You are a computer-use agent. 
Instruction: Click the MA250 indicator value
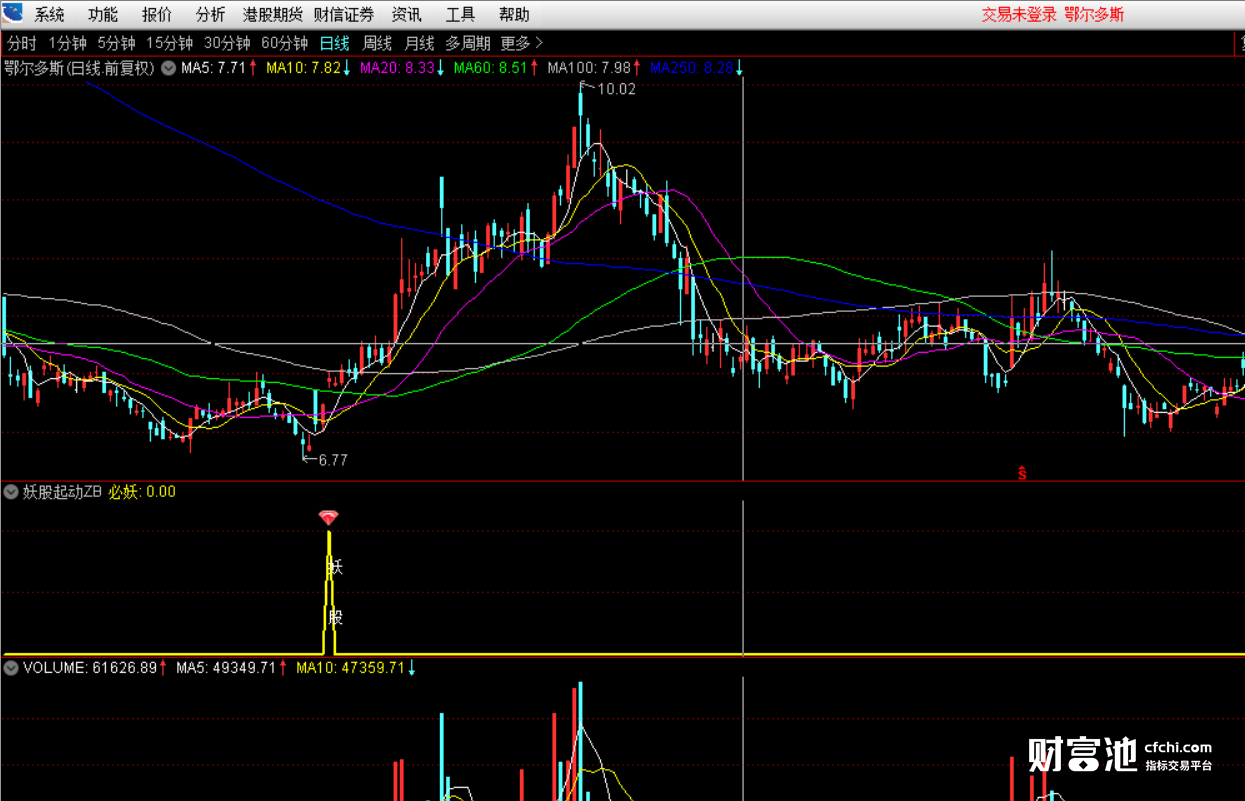(x=692, y=68)
